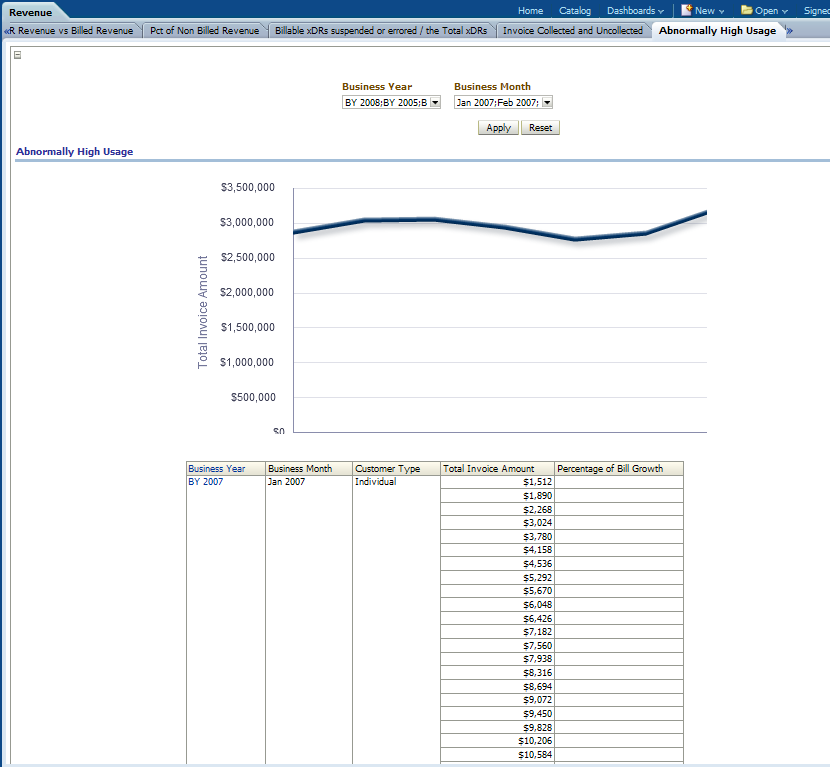Open the Catalog link
This screenshot has width=830, height=767.
click(574, 11)
